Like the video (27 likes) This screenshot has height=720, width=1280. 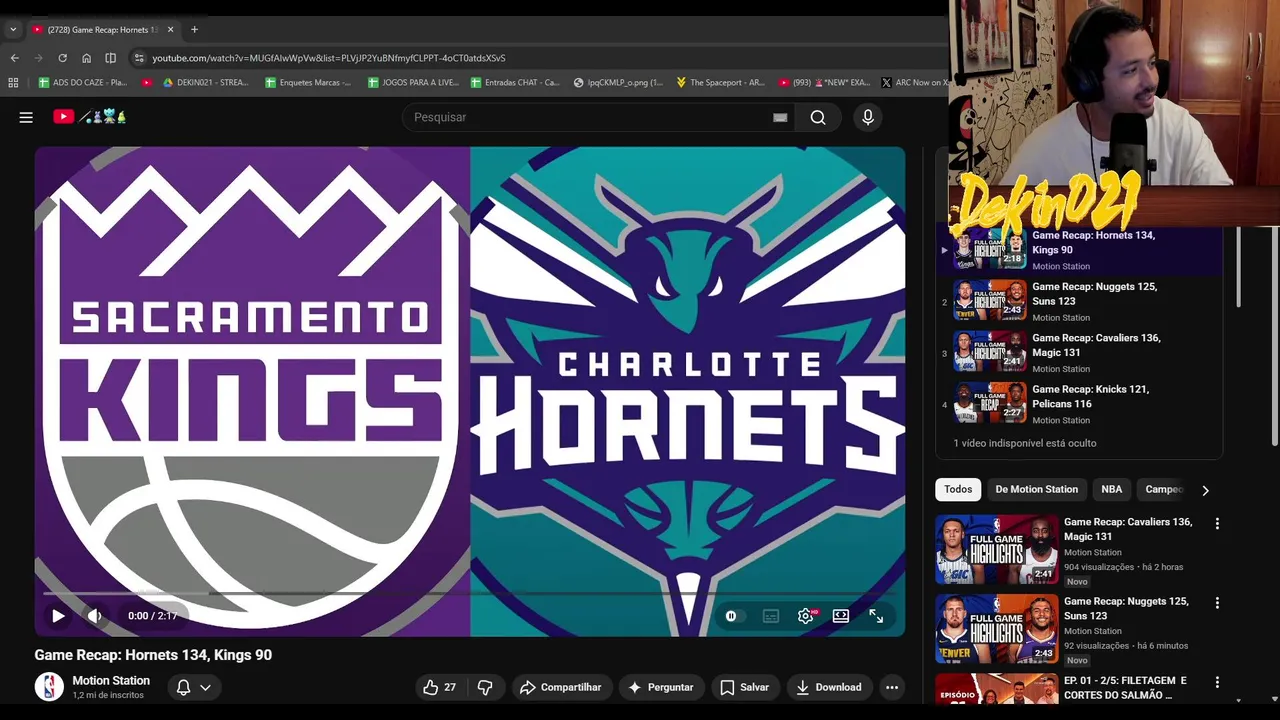coord(440,687)
